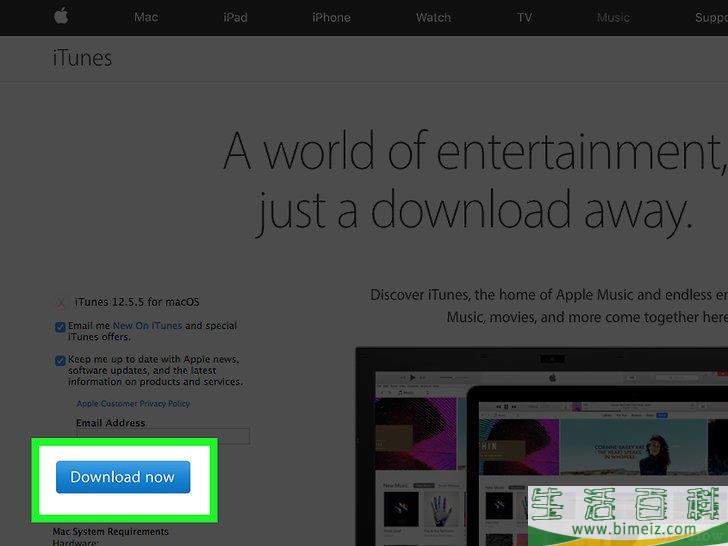This screenshot has width=728, height=546.
Task: Click the iTunes page title
Action: coord(82,58)
